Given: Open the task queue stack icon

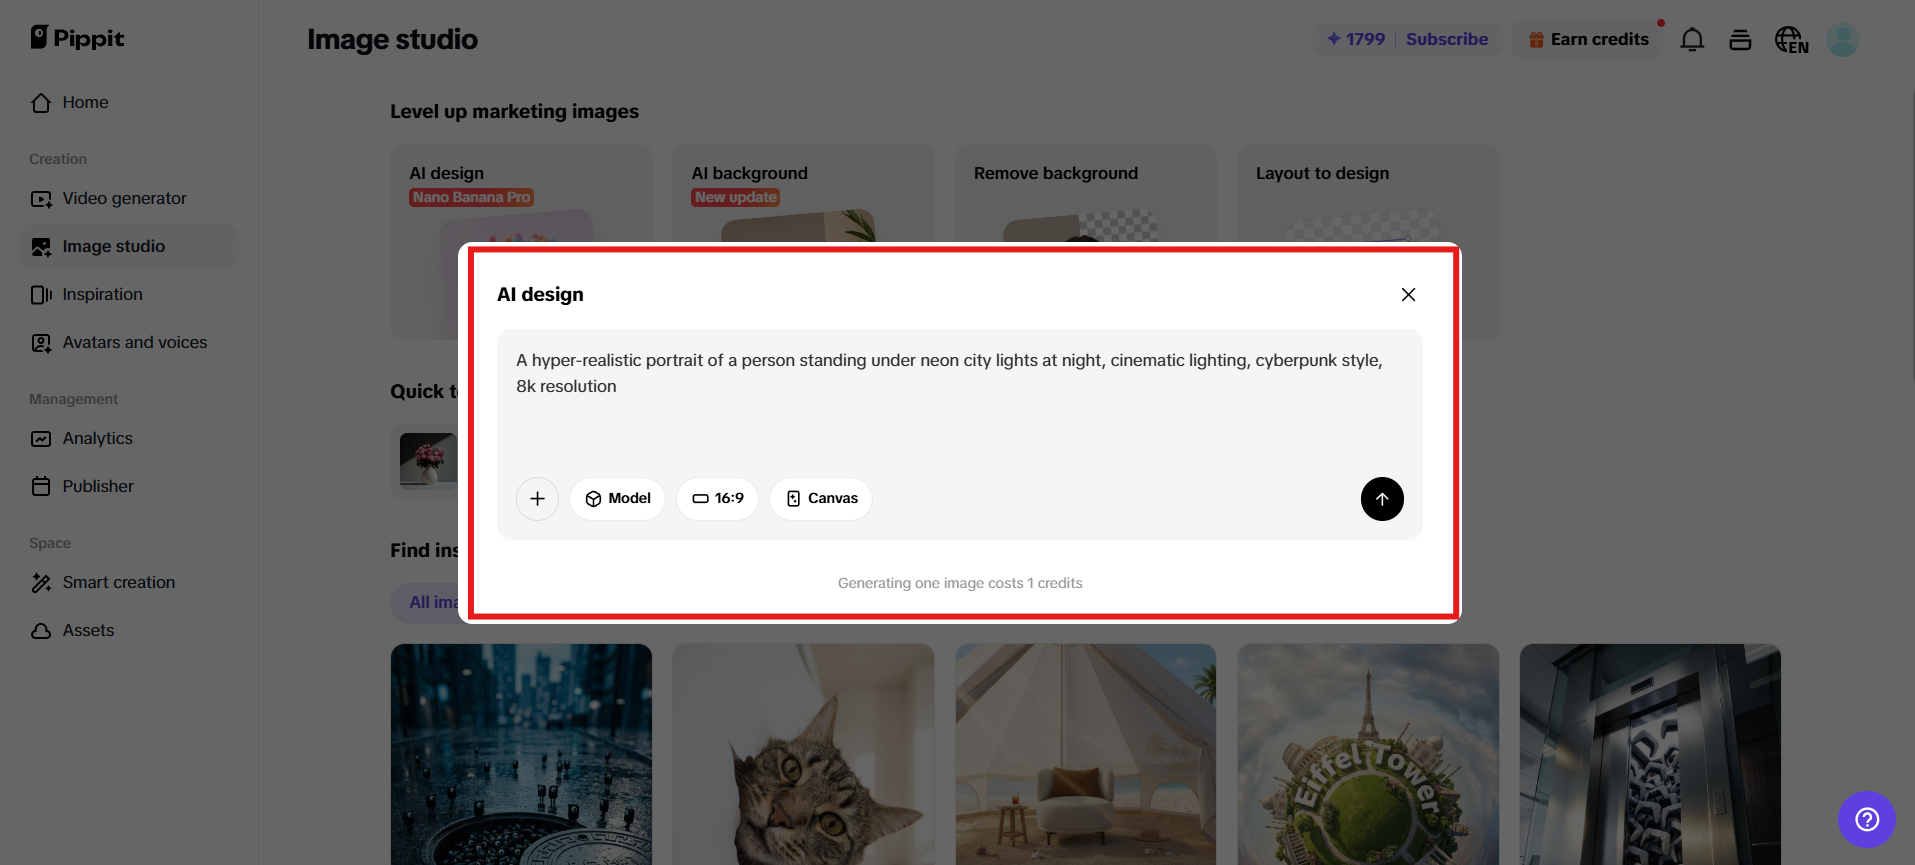Looking at the screenshot, I should 1740,40.
